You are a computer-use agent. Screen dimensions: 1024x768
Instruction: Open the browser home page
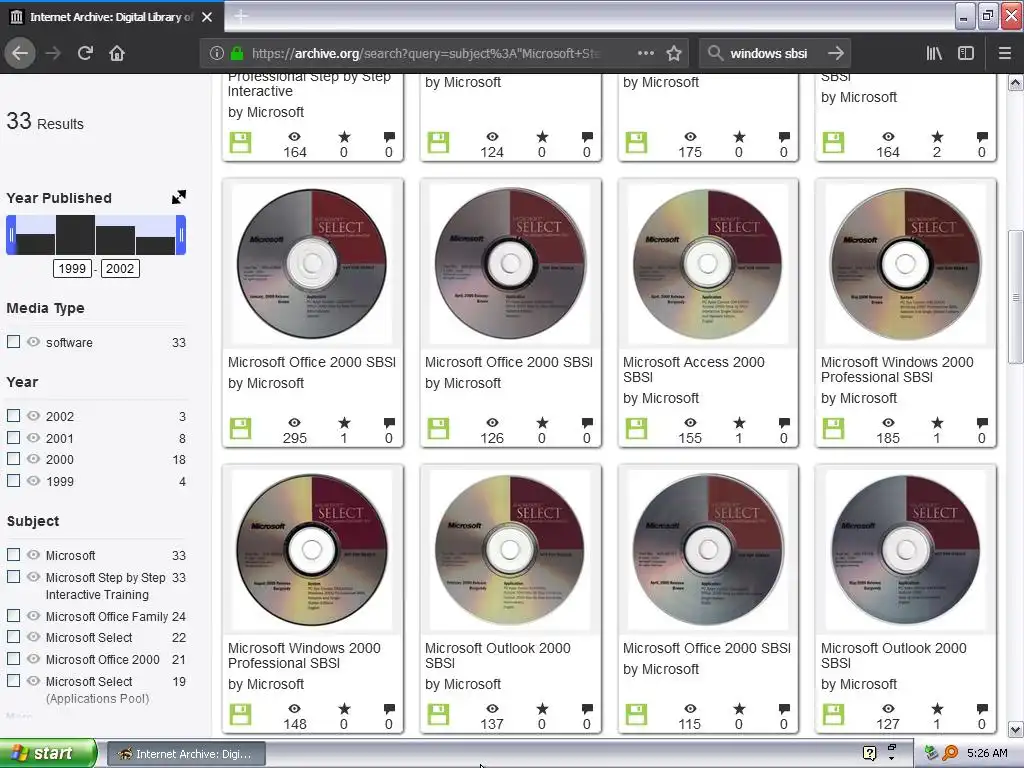click(x=117, y=53)
